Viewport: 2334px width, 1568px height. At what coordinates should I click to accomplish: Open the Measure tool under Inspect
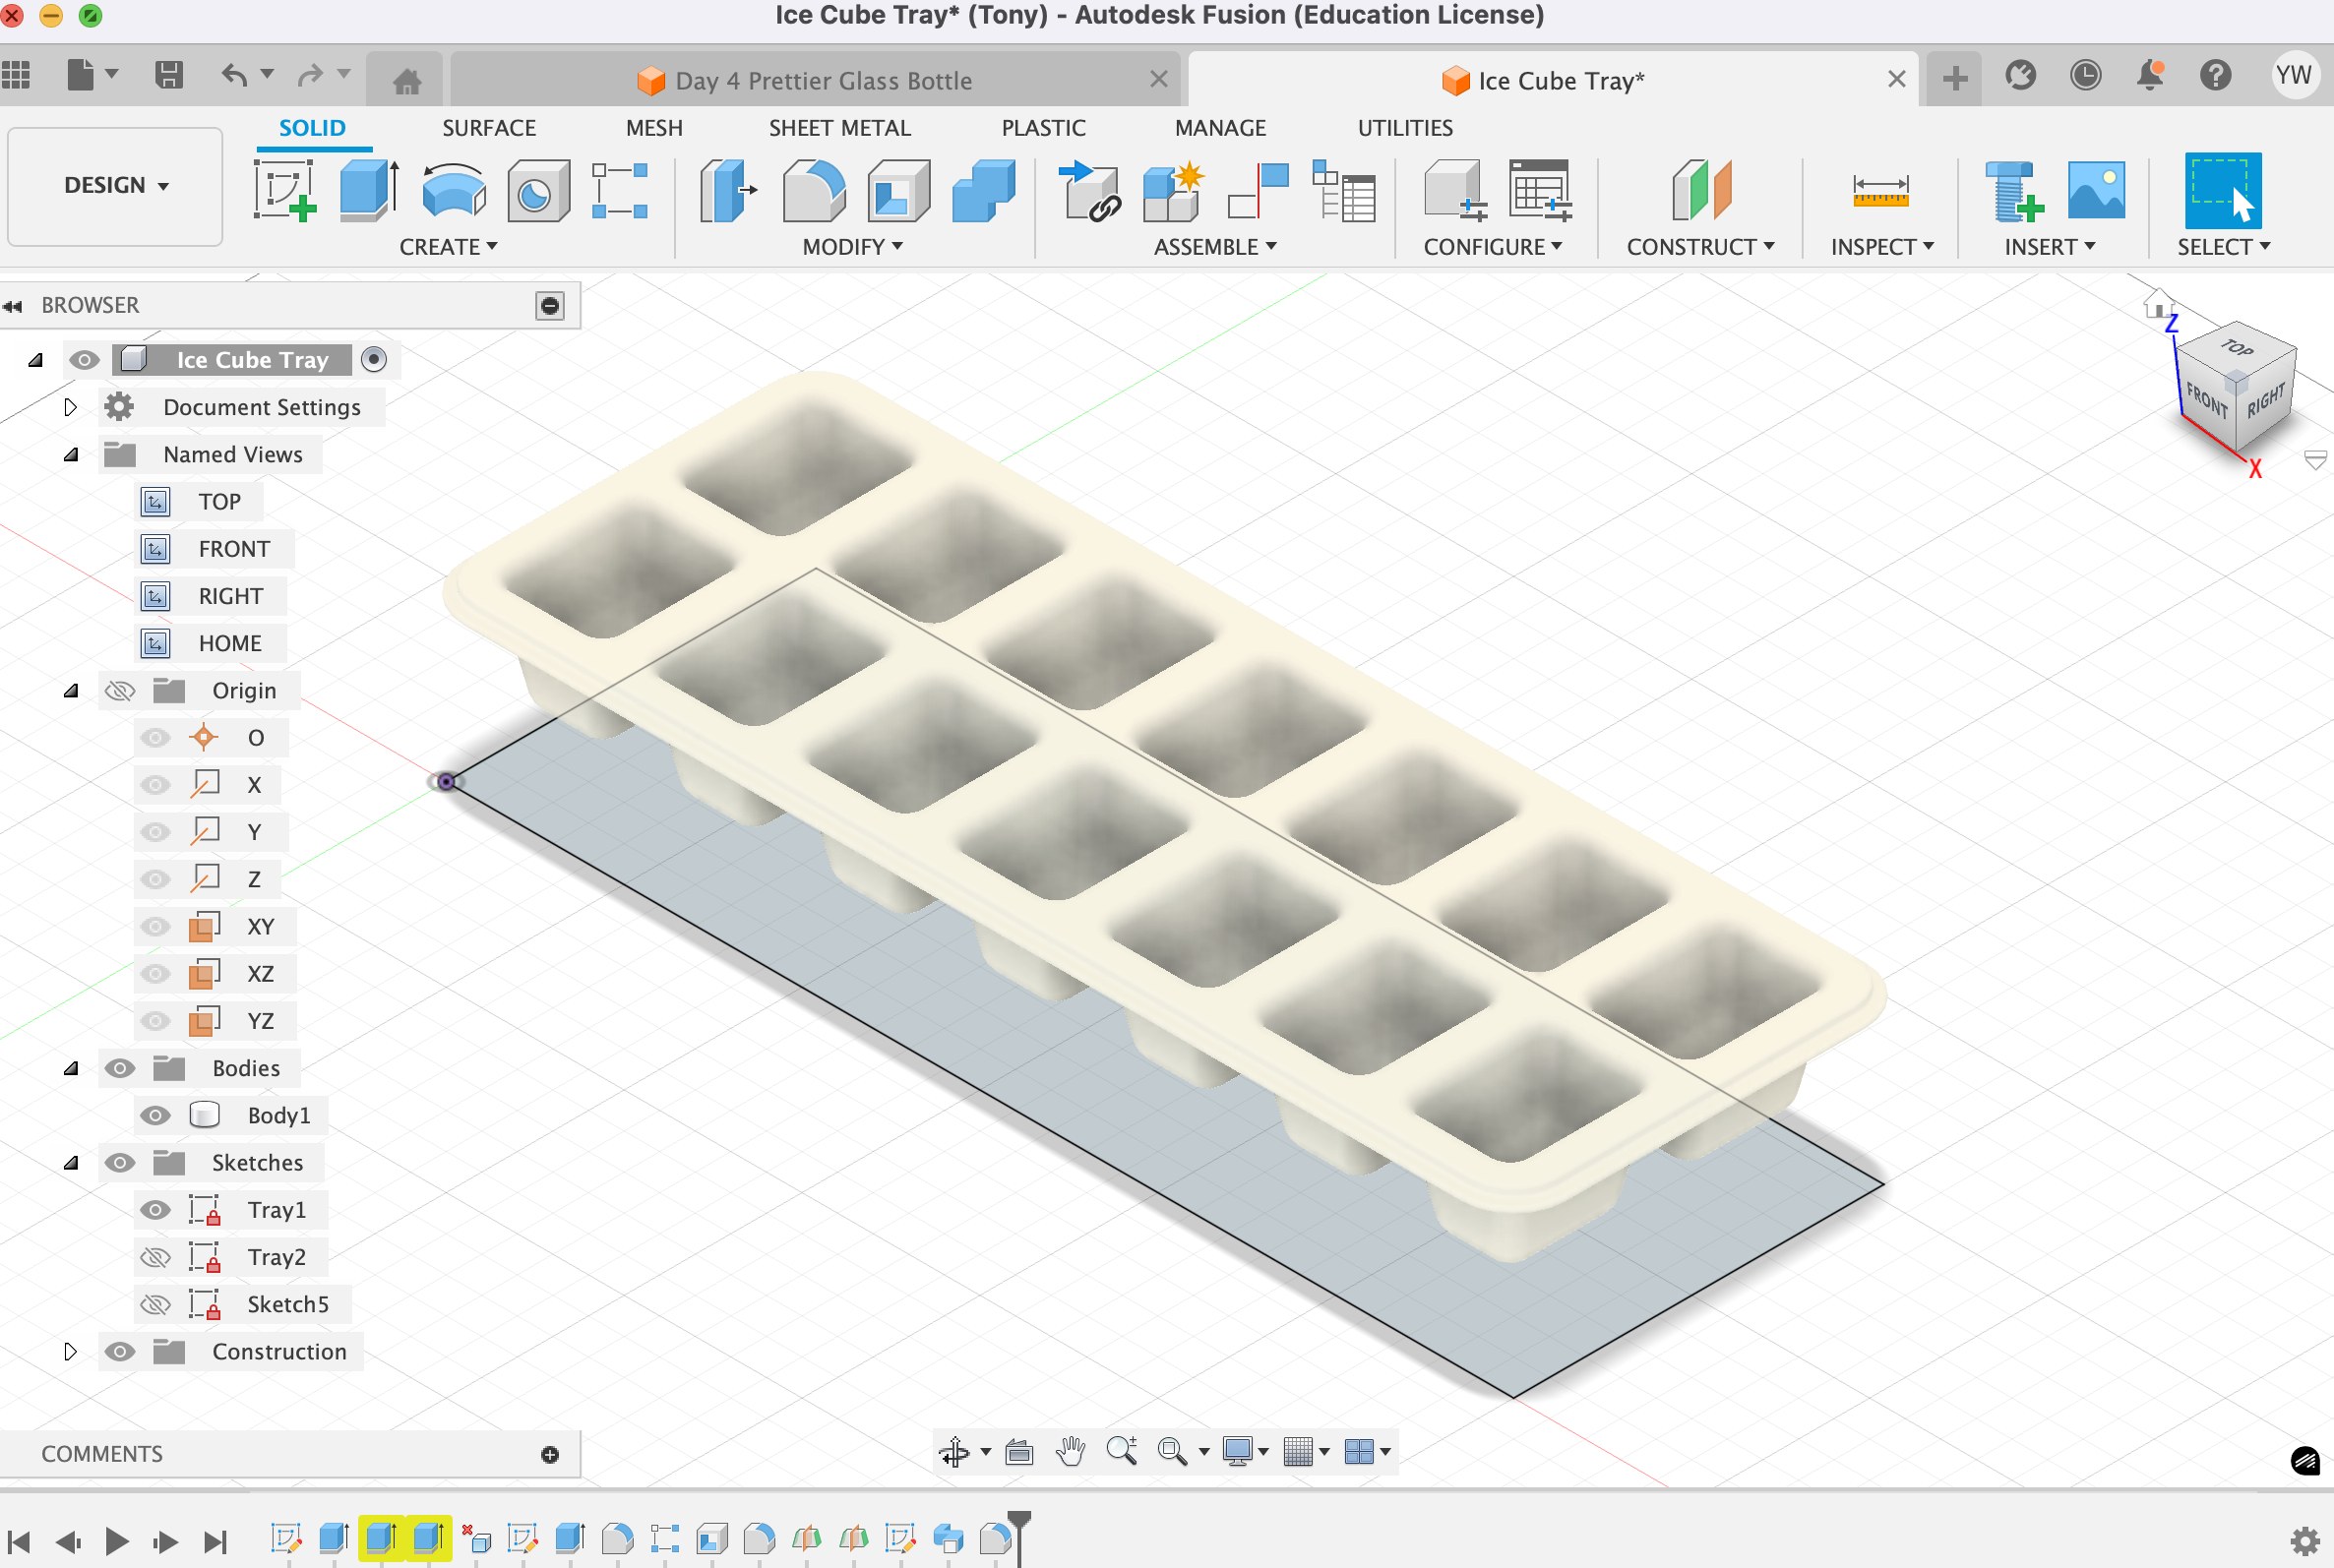(x=1880, y=190)
